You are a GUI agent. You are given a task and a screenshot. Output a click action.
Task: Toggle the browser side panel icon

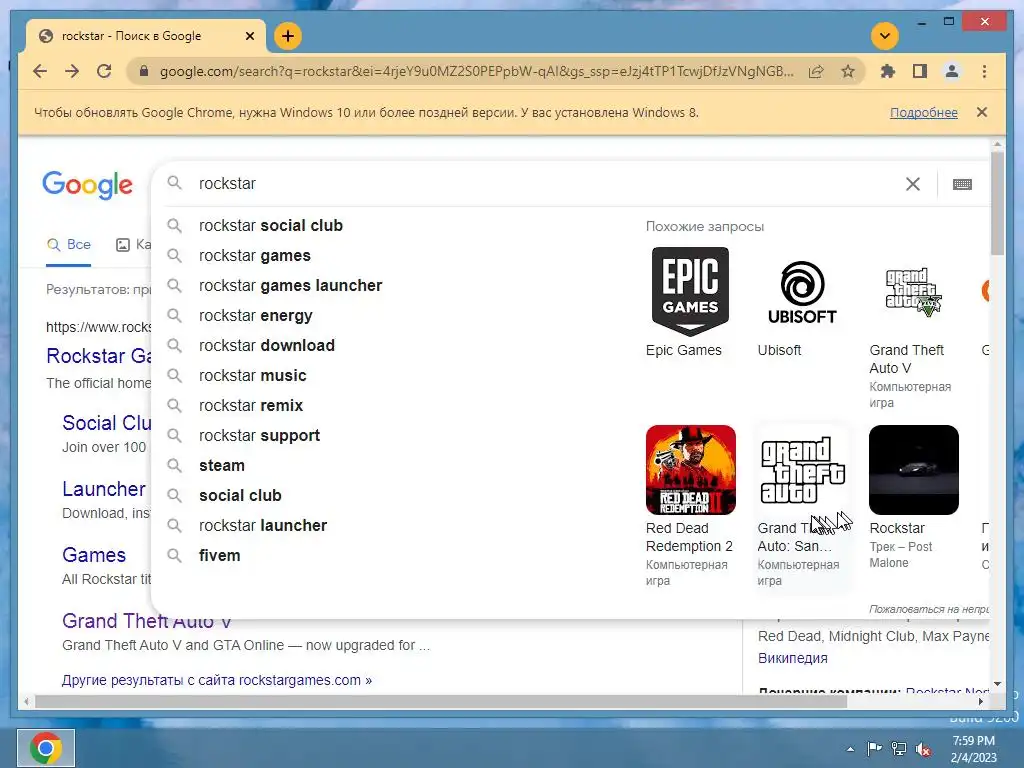click(920, 71)
